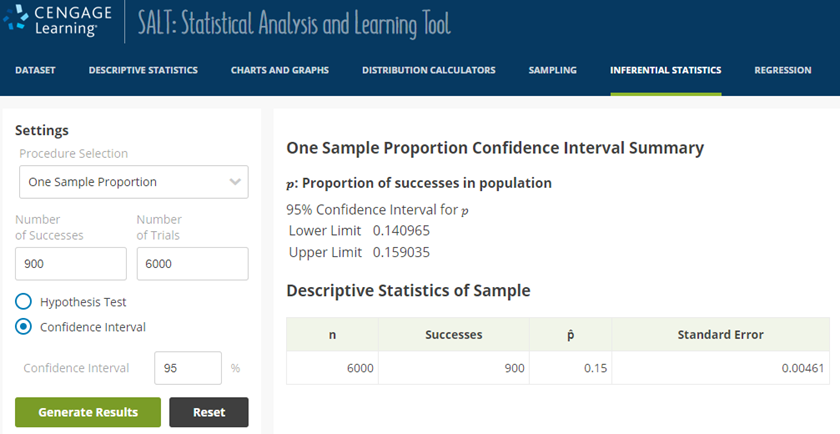
Task: Click the Successes column header
Action: 453,335
